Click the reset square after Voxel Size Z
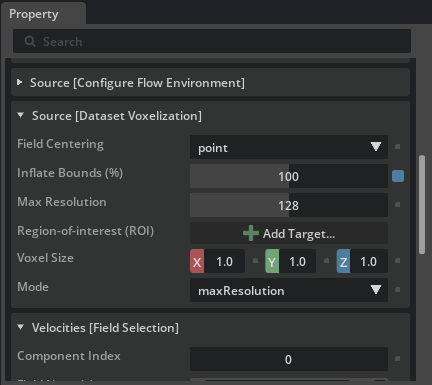The image size is (432, 385). tap(397, 261)
